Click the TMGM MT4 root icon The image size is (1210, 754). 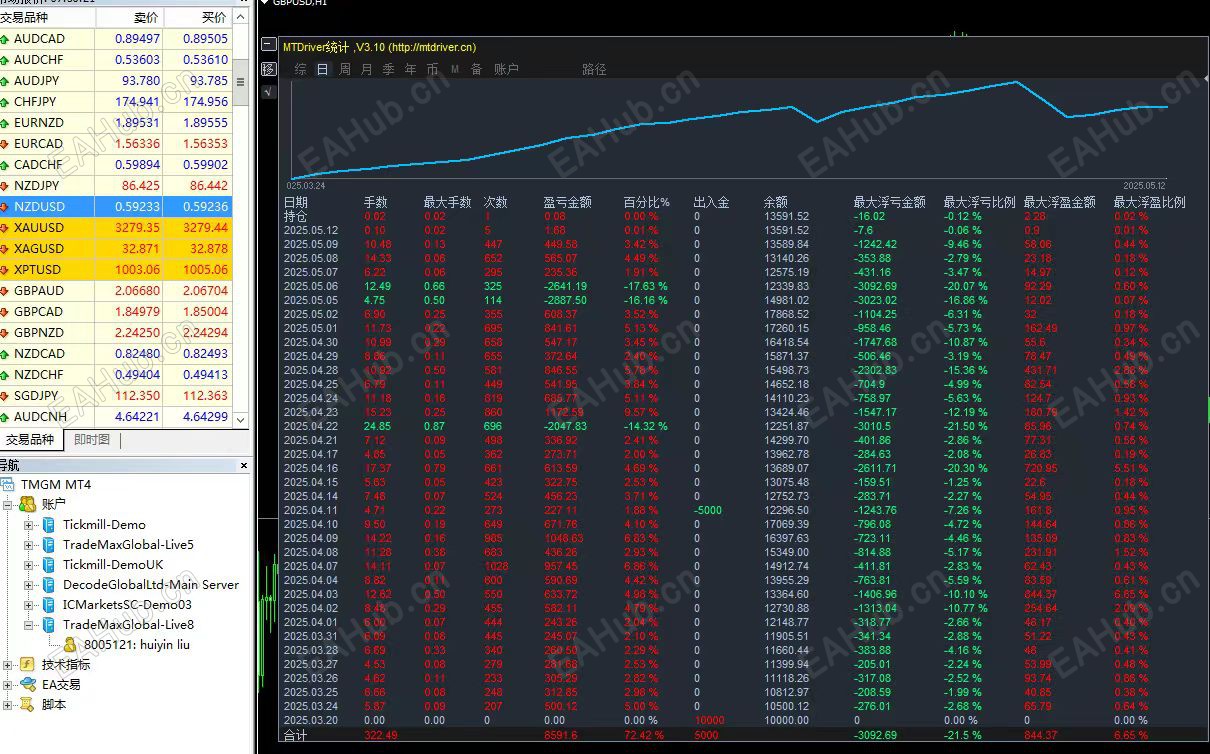(8, 485)
